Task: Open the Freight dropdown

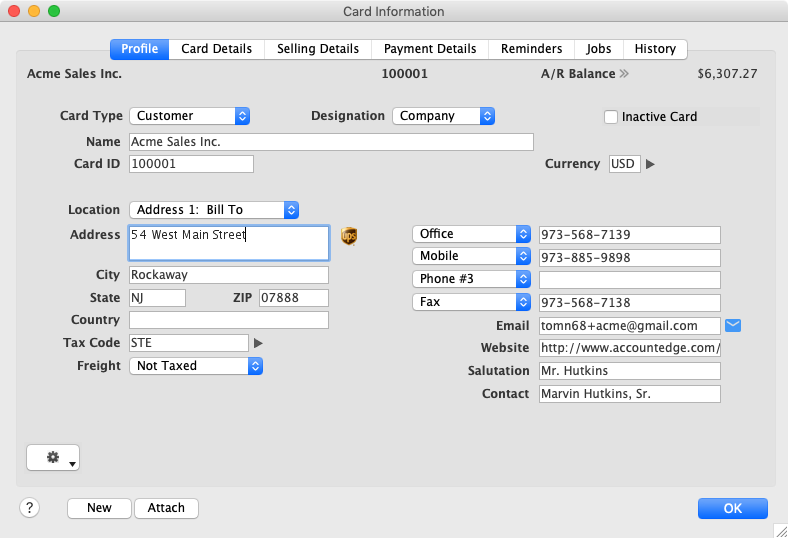Action: (196, 366)
